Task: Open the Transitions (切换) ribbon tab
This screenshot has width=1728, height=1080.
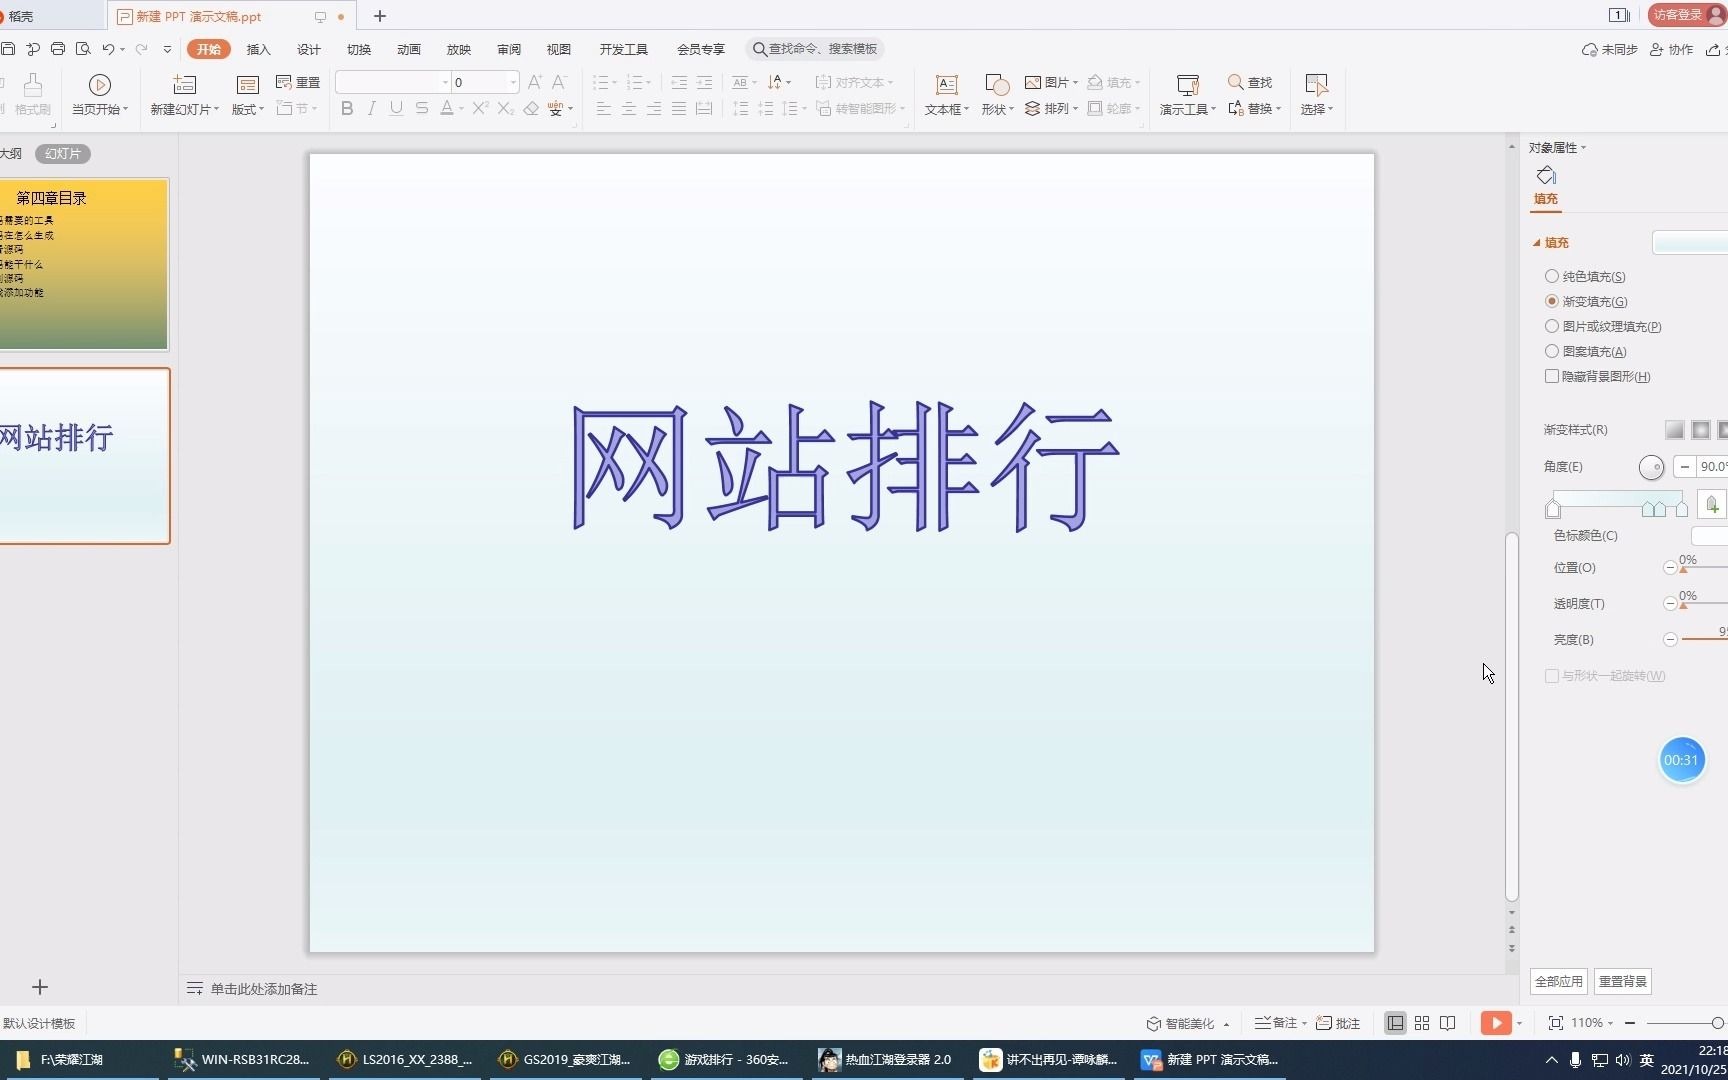Action: (359, 49)
